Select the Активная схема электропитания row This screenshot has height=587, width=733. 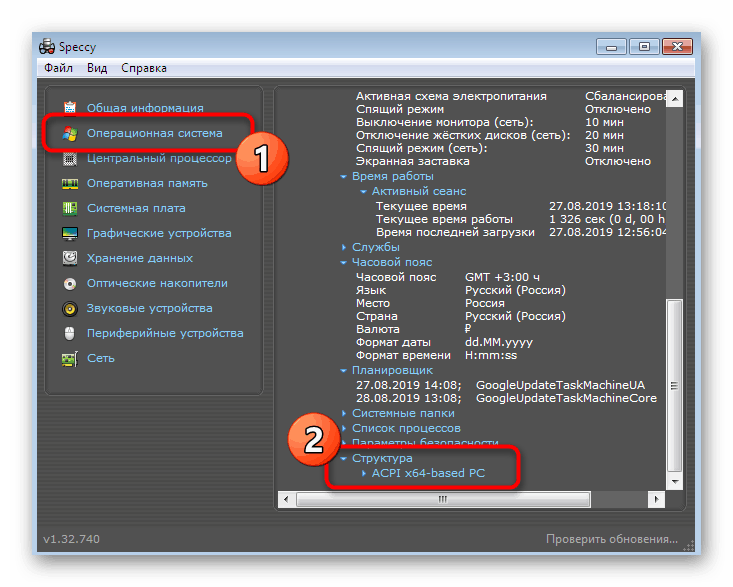tap(511, 97)
